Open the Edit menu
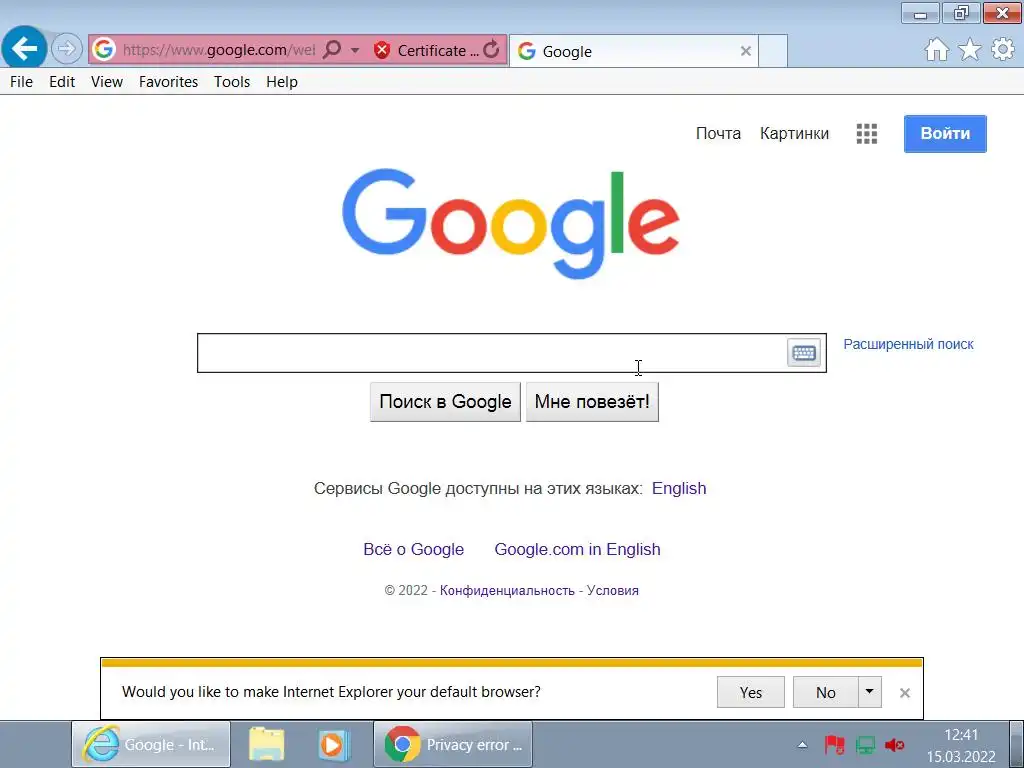This screenshot has height=768, width=1024. coord(62,82)
